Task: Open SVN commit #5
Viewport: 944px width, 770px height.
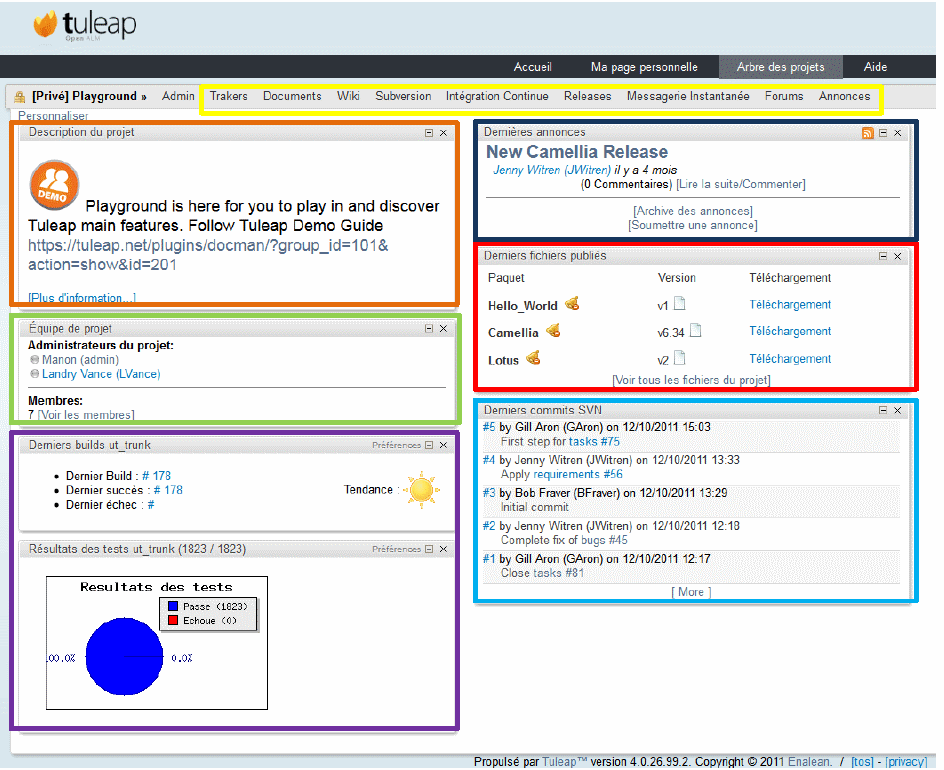Action: (489, 427)
